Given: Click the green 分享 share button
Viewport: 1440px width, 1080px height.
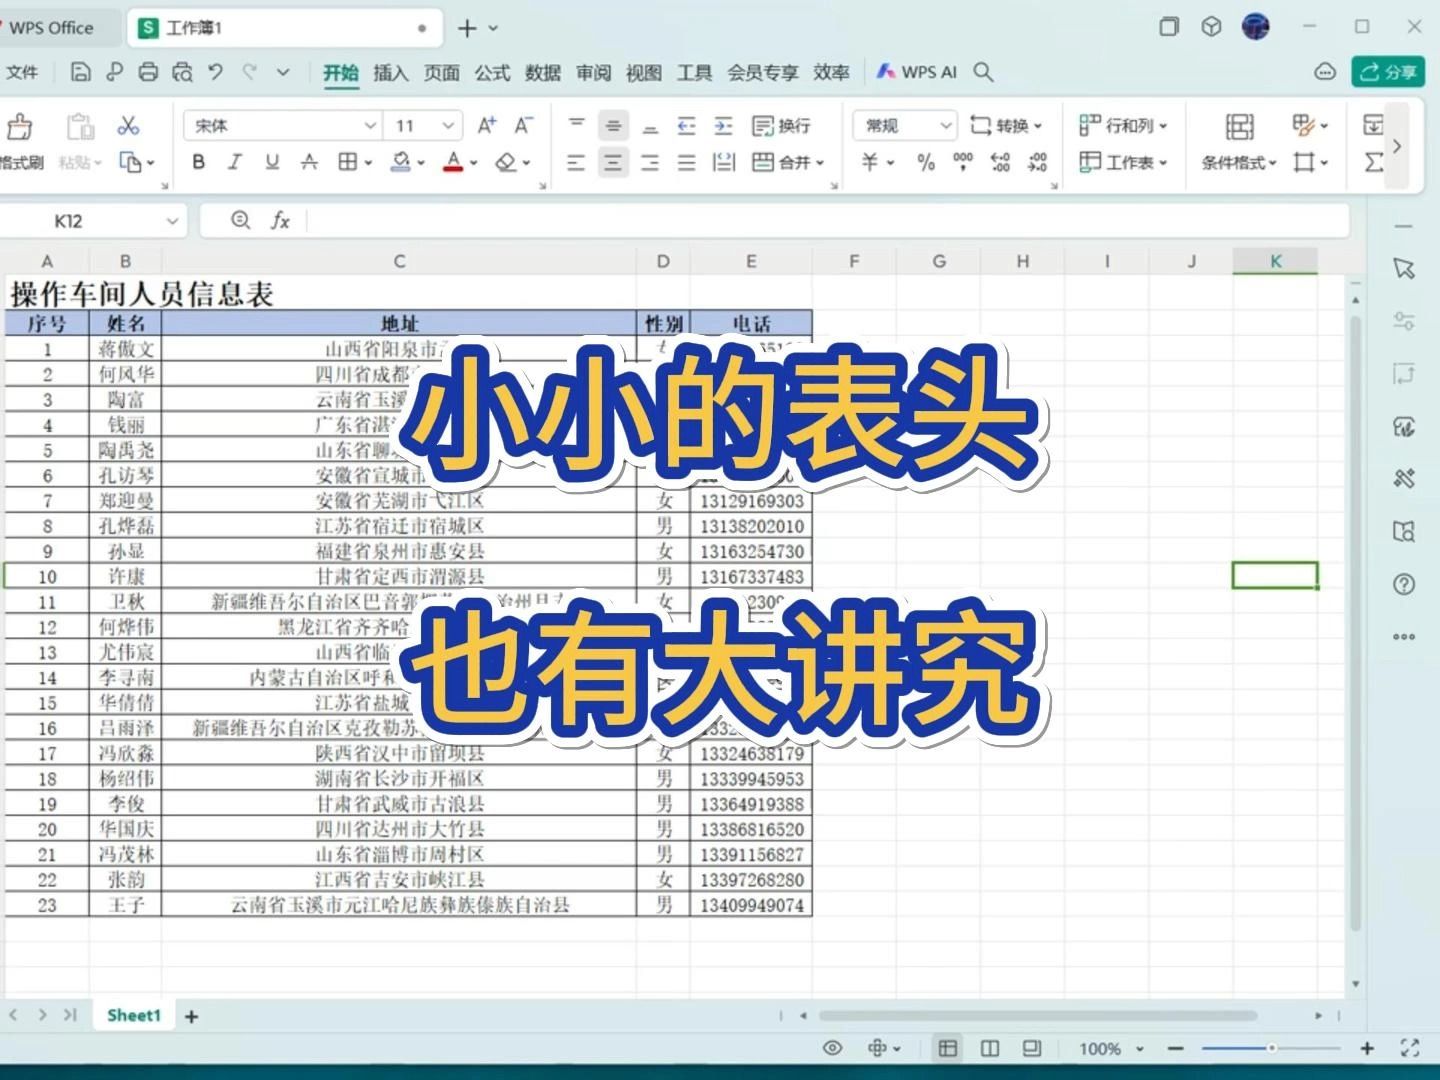Looking at the screenshot, I should click(x=1388, y=72).
